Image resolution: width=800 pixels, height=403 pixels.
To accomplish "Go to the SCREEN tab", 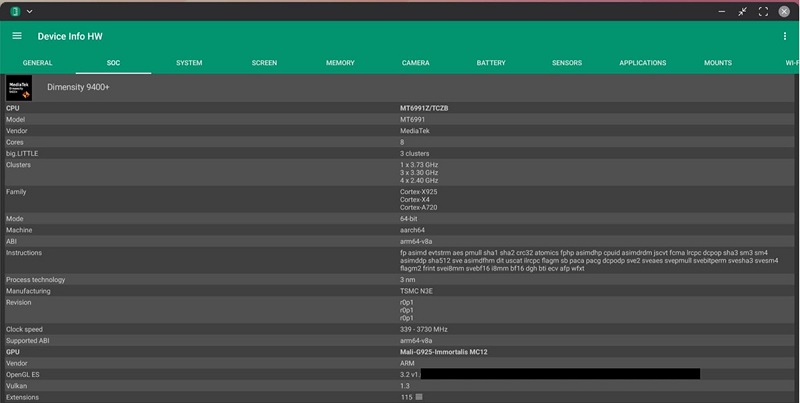I will pyautogui.click(x=264, y=63).
